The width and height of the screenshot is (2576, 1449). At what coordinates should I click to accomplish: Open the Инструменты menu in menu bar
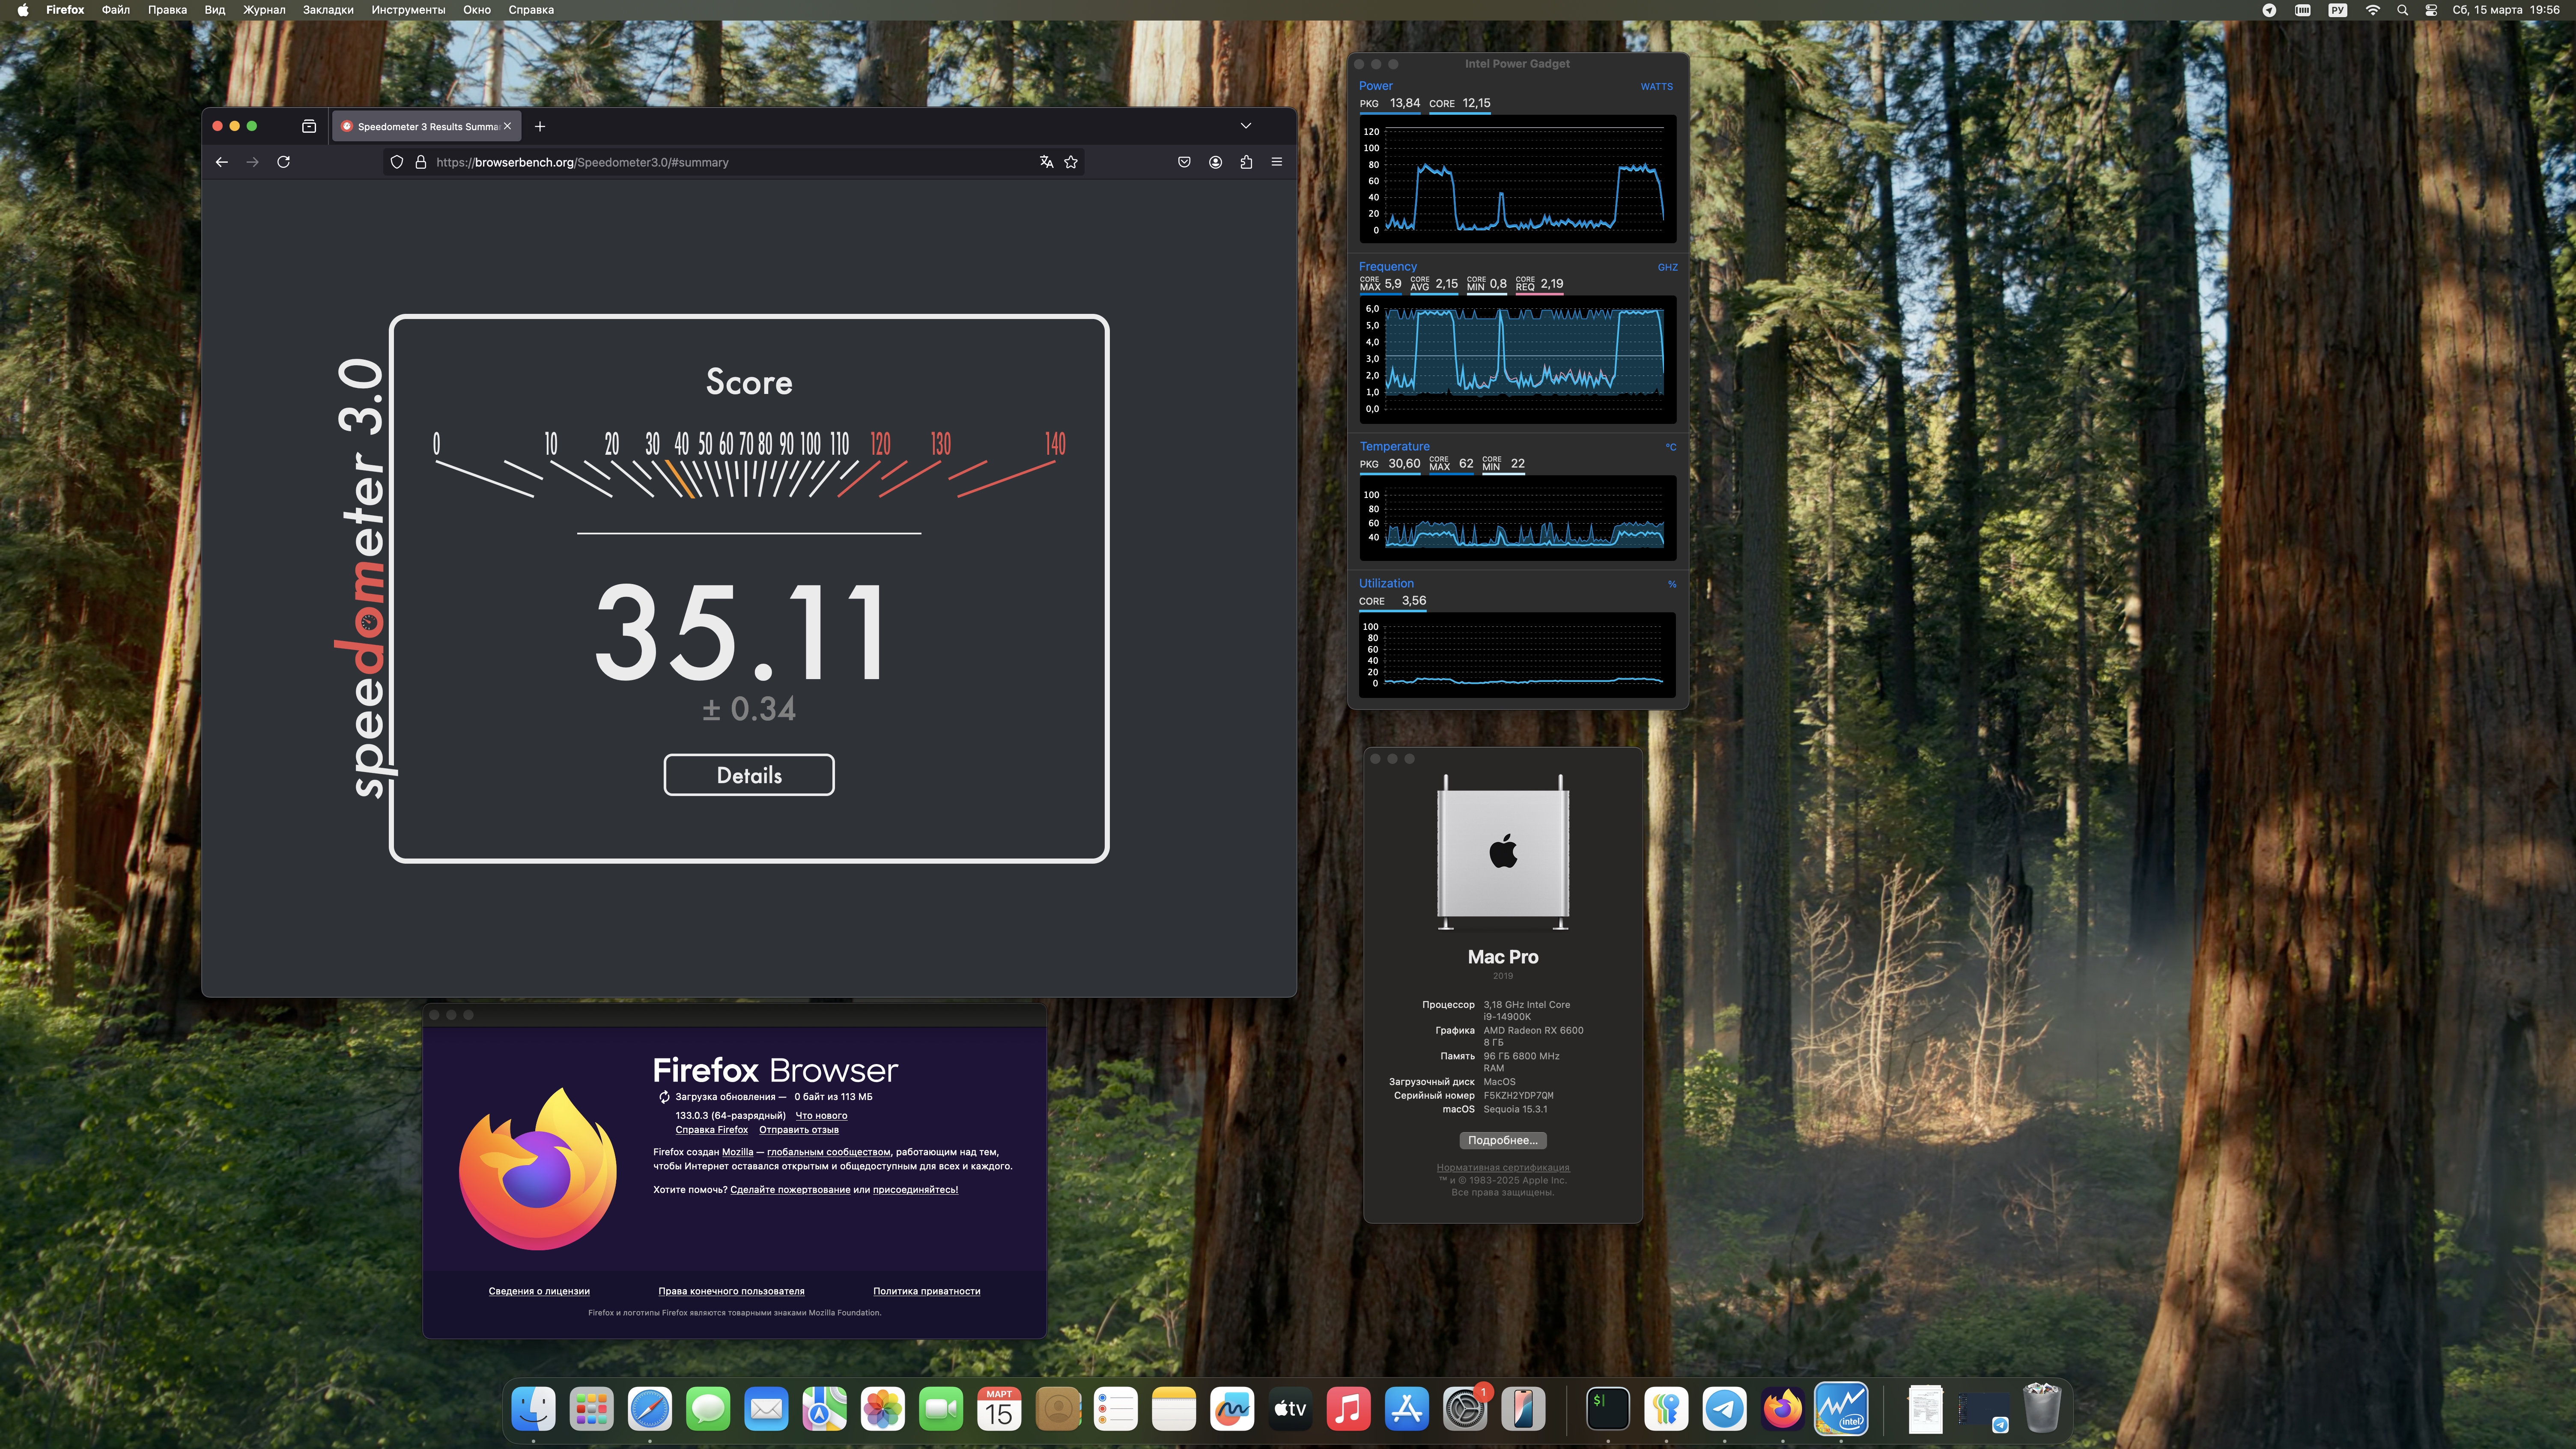pos(408,10)
